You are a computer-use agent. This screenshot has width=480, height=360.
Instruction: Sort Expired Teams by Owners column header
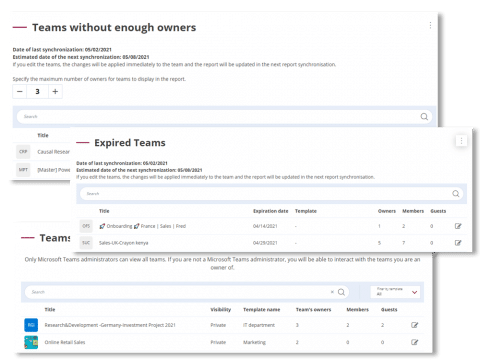tap(387, 211)
